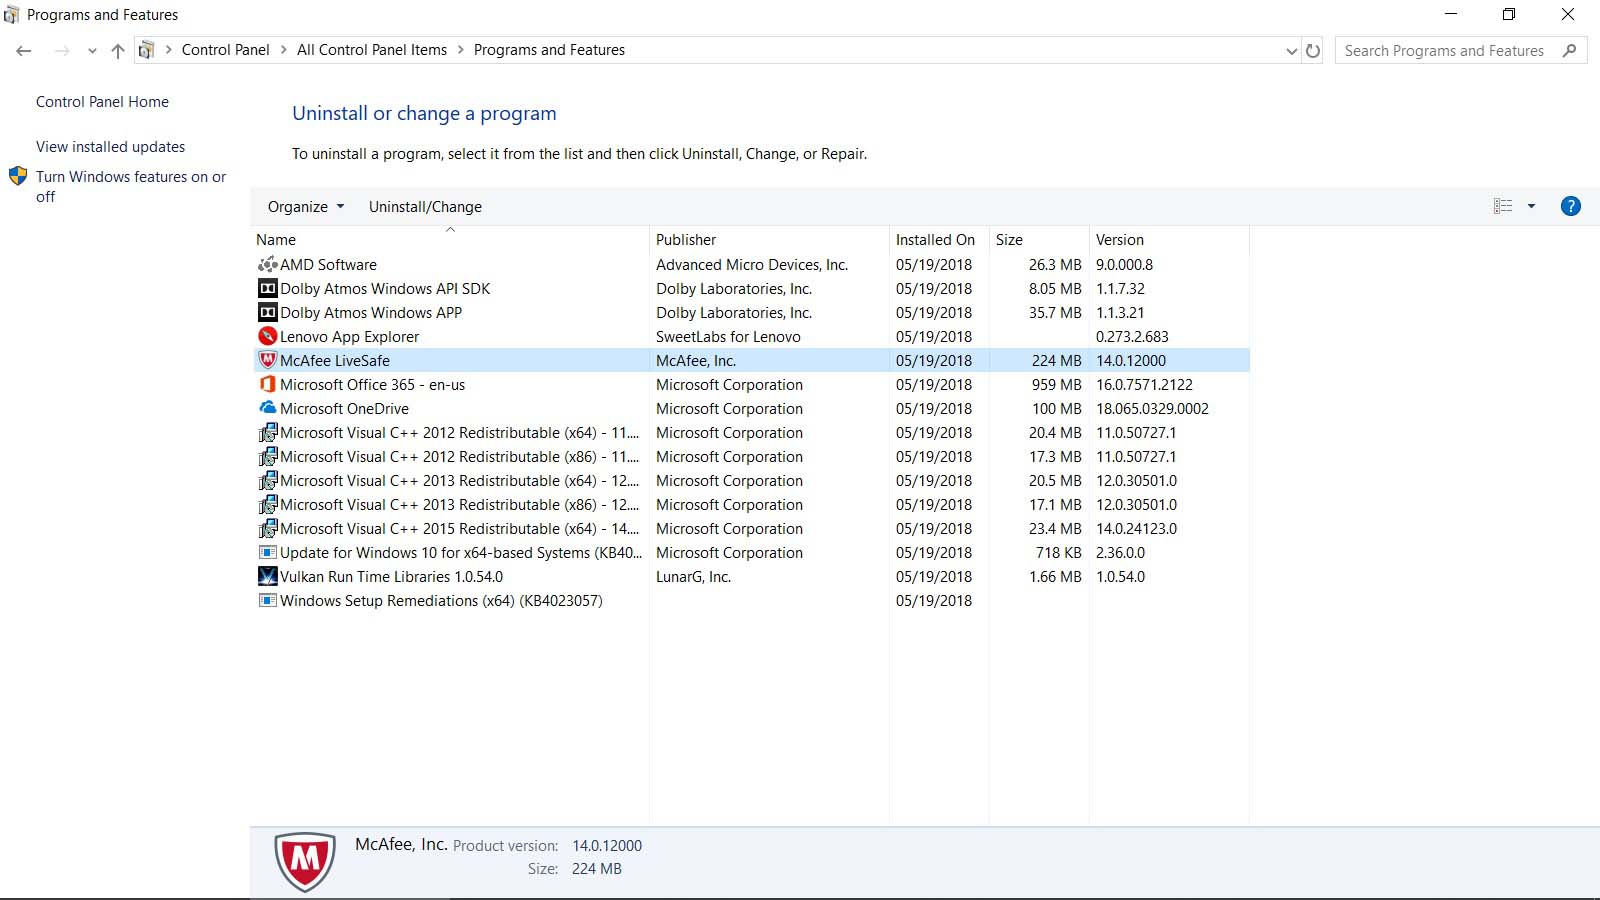The width and height of the screenshot is (1600, 900).
Task: Open Control Panel Home link
Action: [x=102, y=102]
